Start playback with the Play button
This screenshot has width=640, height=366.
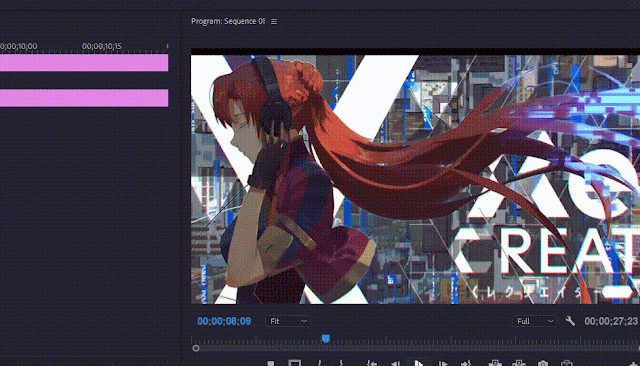(x=419, y=363)
